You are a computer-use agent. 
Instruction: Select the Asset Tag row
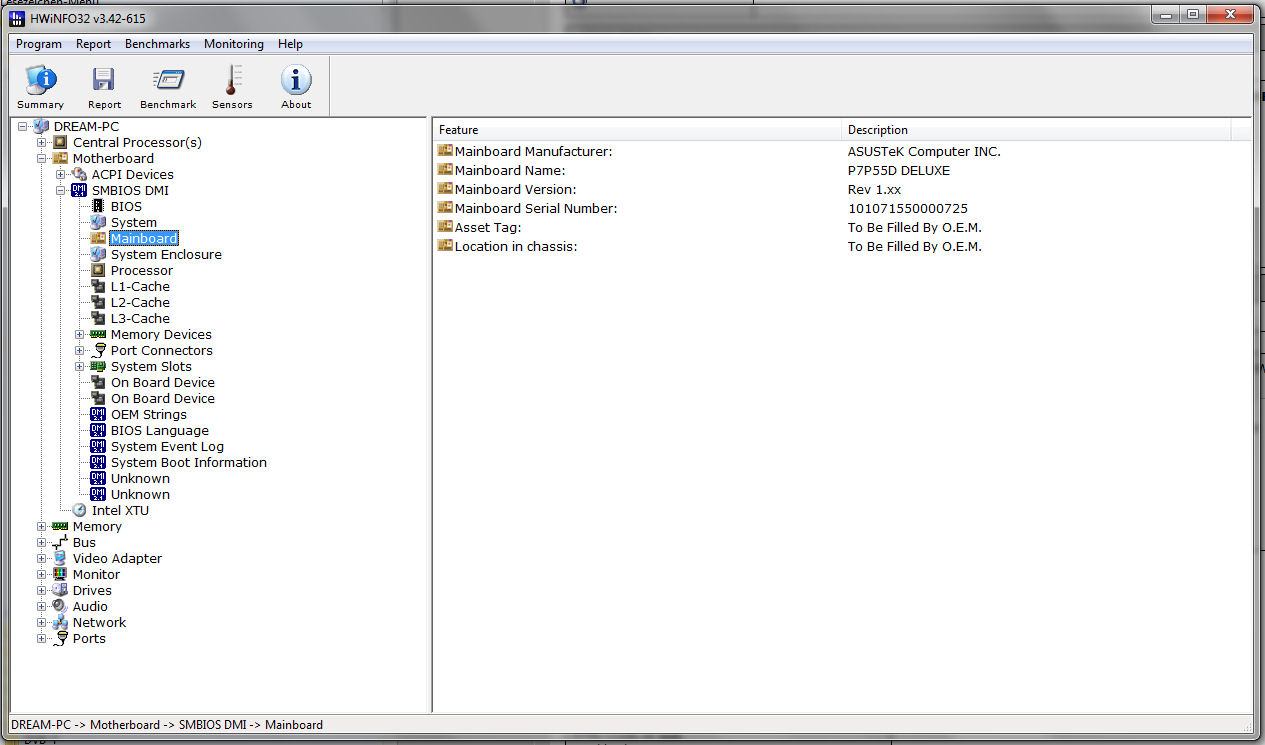[x=842, y=228]
